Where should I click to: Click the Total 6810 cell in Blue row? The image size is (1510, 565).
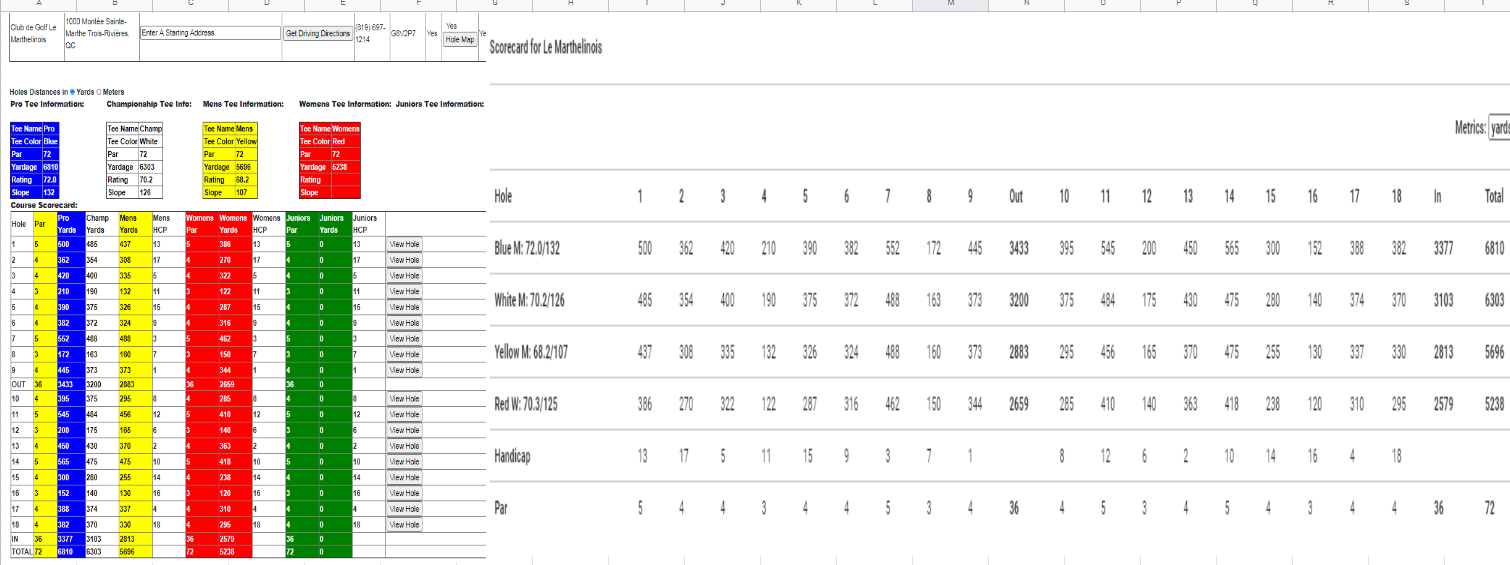[1494, 248]
